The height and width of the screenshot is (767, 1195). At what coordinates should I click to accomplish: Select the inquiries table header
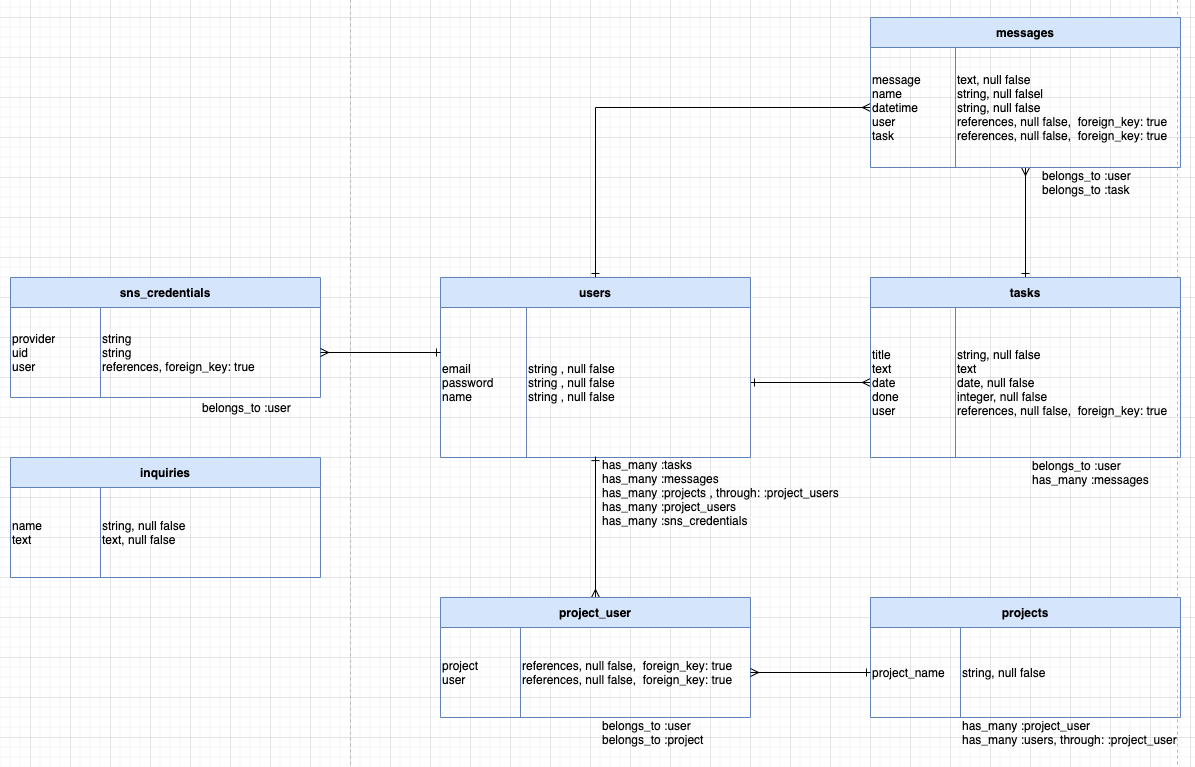165,472
